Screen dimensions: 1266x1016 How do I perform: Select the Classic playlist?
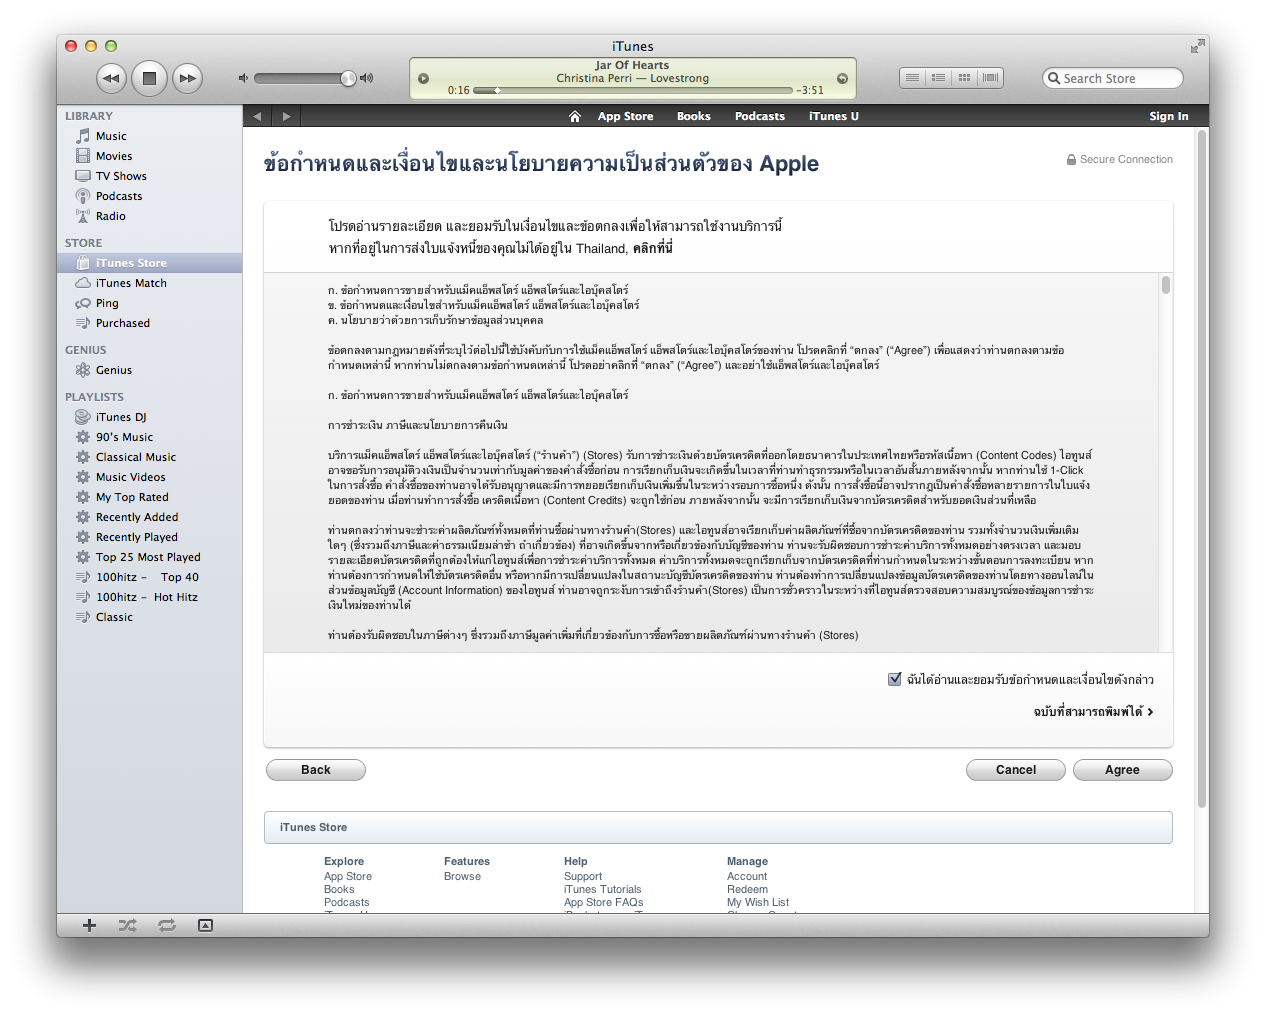pyautogui.click(x=150, y=617)
